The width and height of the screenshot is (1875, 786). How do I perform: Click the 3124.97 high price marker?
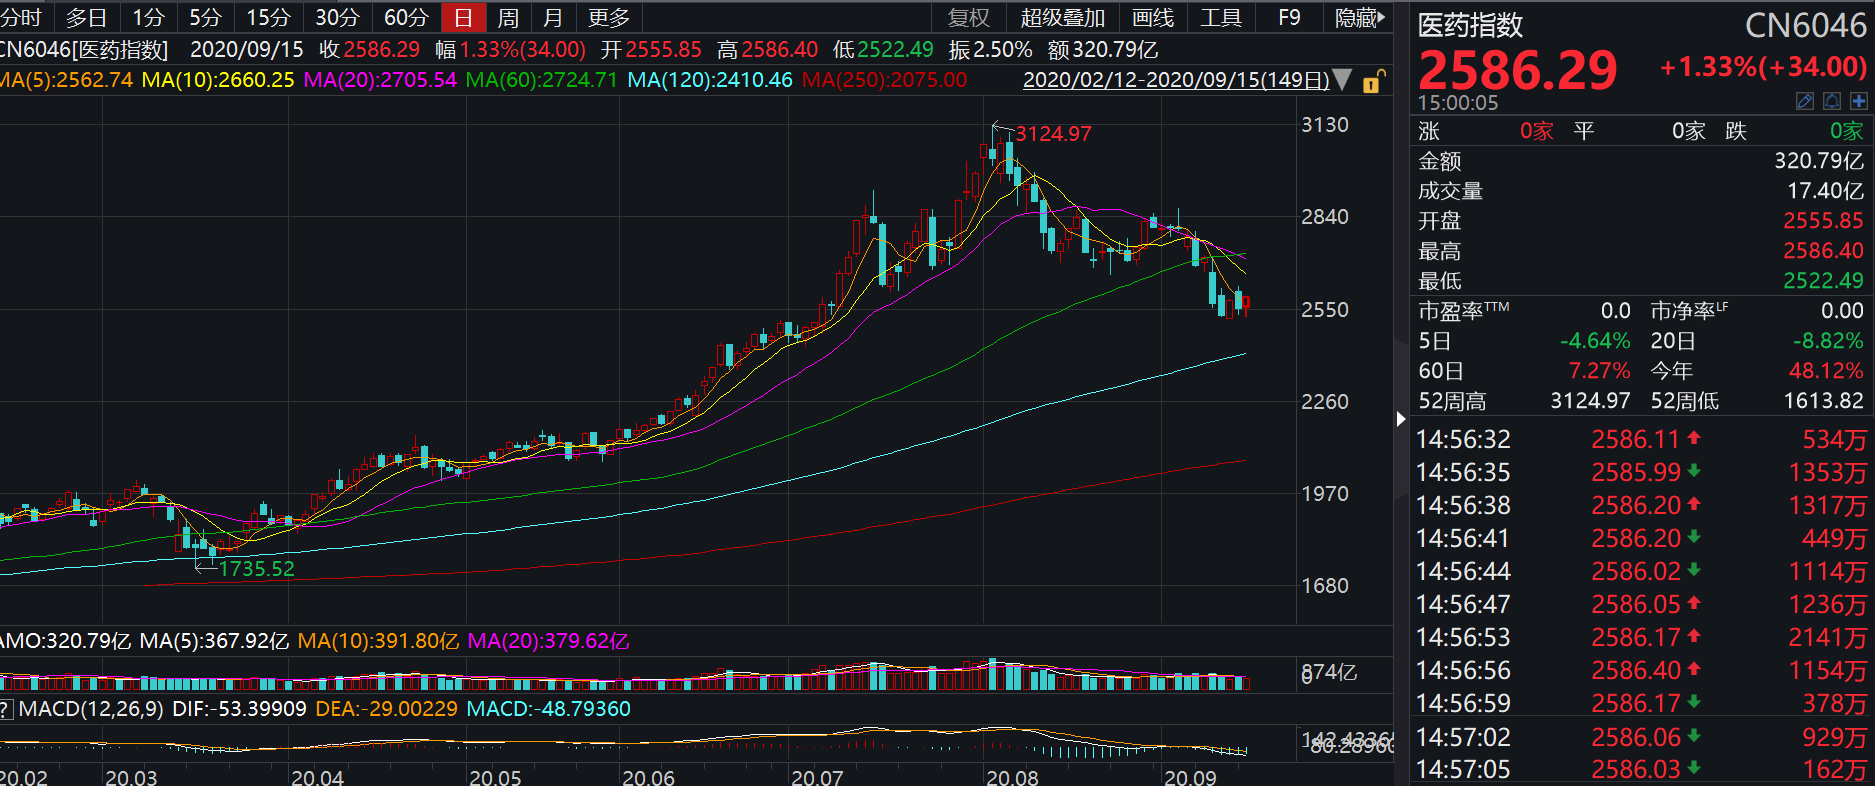coord(1054,134)
